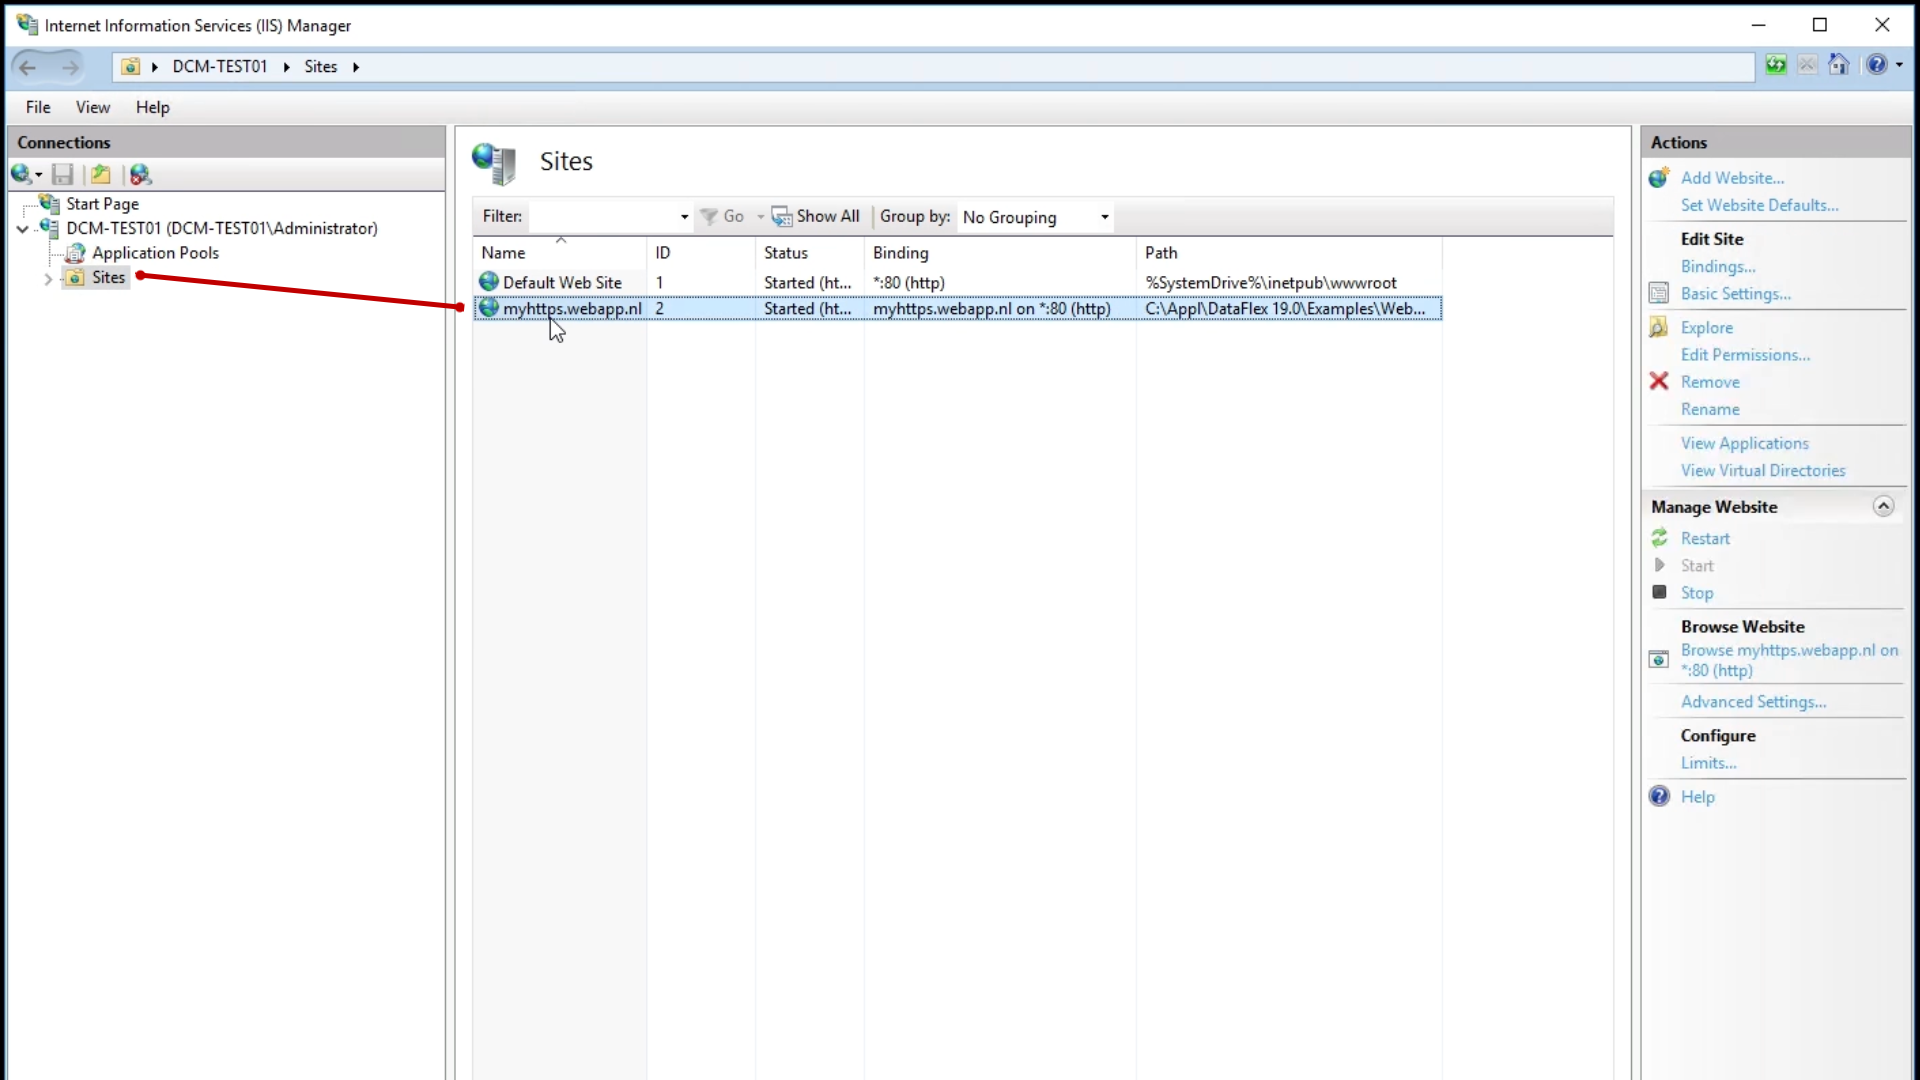Image resolution: width=1920 pixels, height=1080 pixels.
Task: Click the Refresh Page icon in the address bar
Action: point(1775,66)
